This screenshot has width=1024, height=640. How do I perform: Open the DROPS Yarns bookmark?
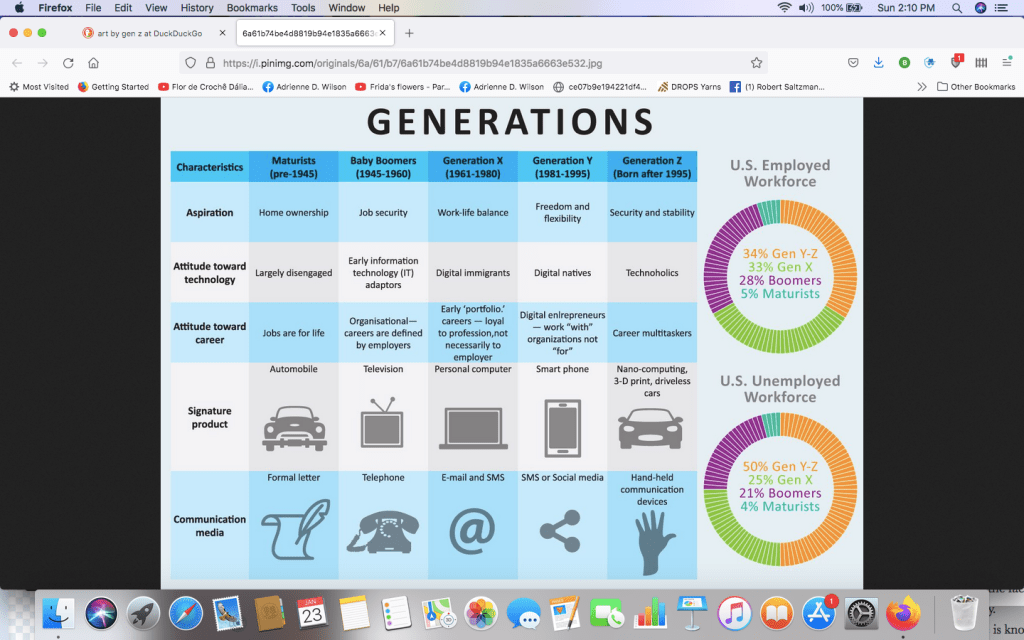[690, 87]
